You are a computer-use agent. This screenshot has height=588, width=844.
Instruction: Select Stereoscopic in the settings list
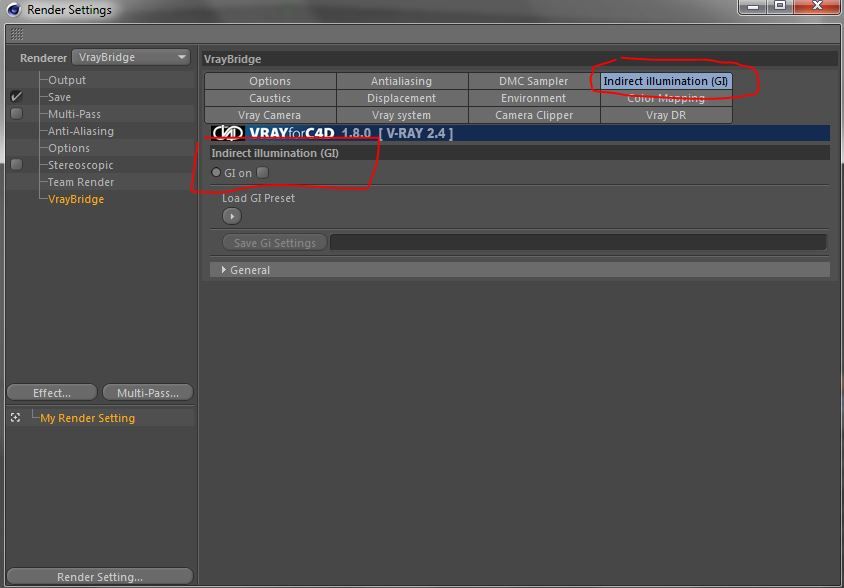pos(81,165)
